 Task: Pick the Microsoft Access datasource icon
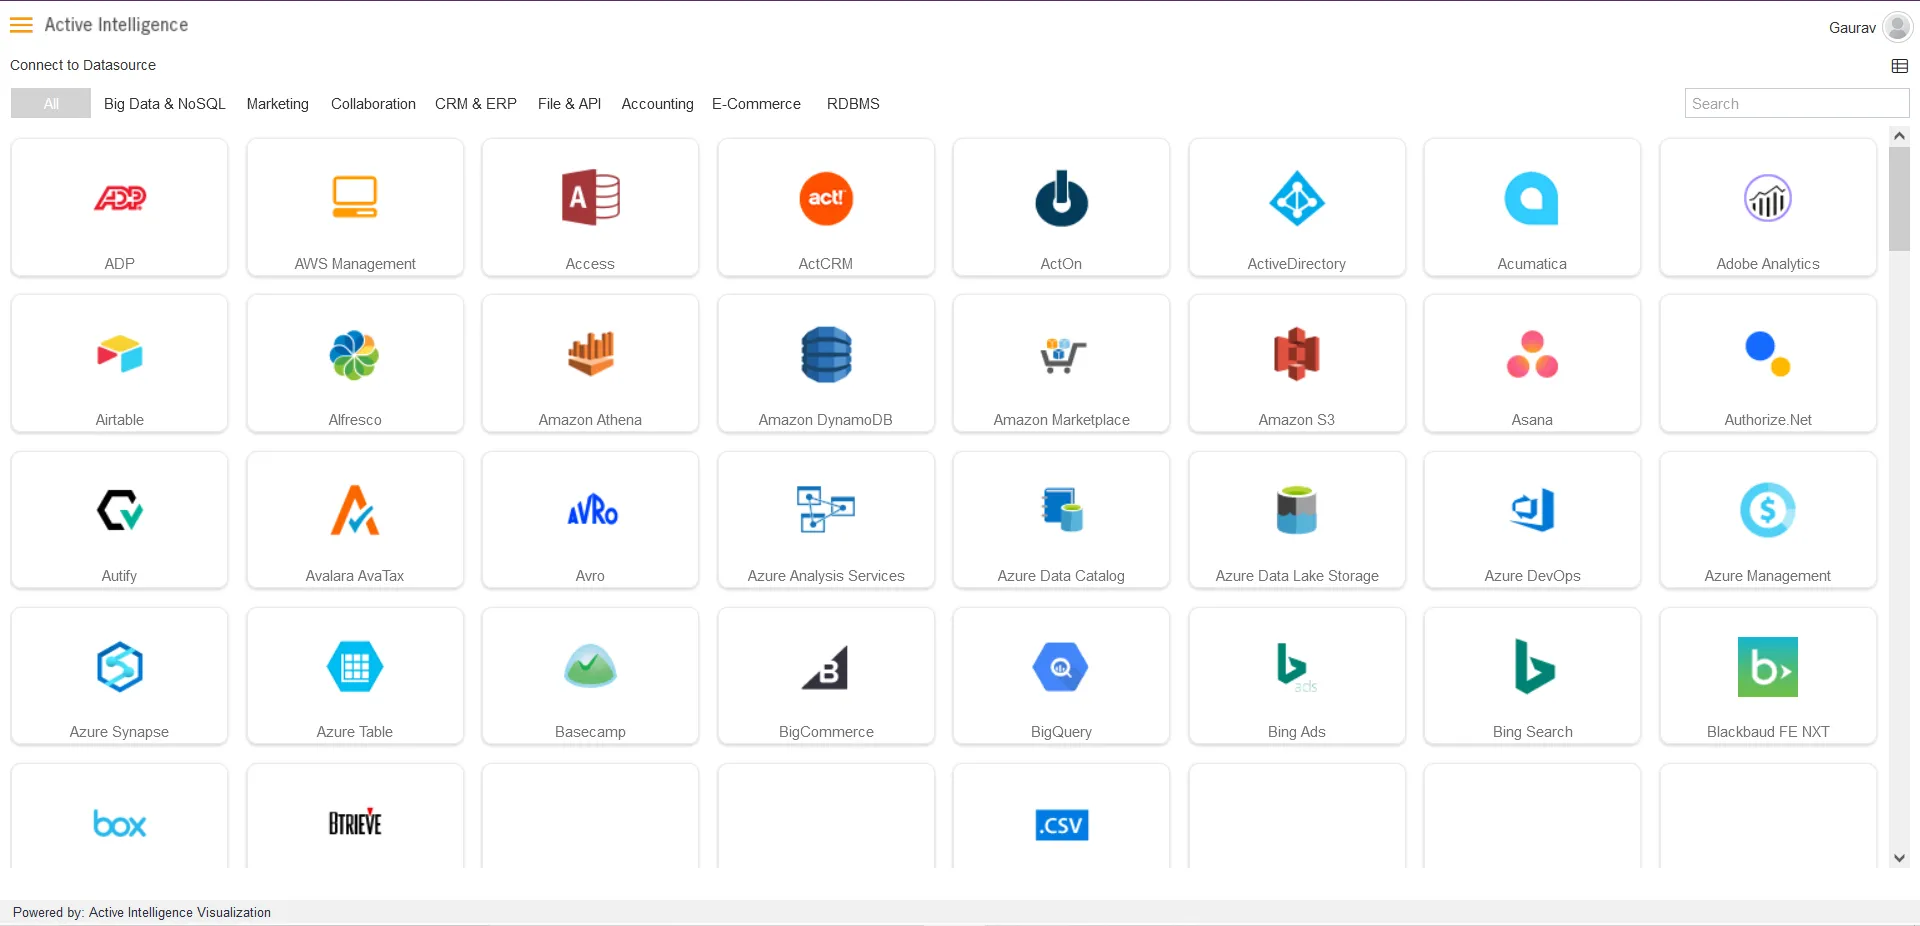[590, 197]
